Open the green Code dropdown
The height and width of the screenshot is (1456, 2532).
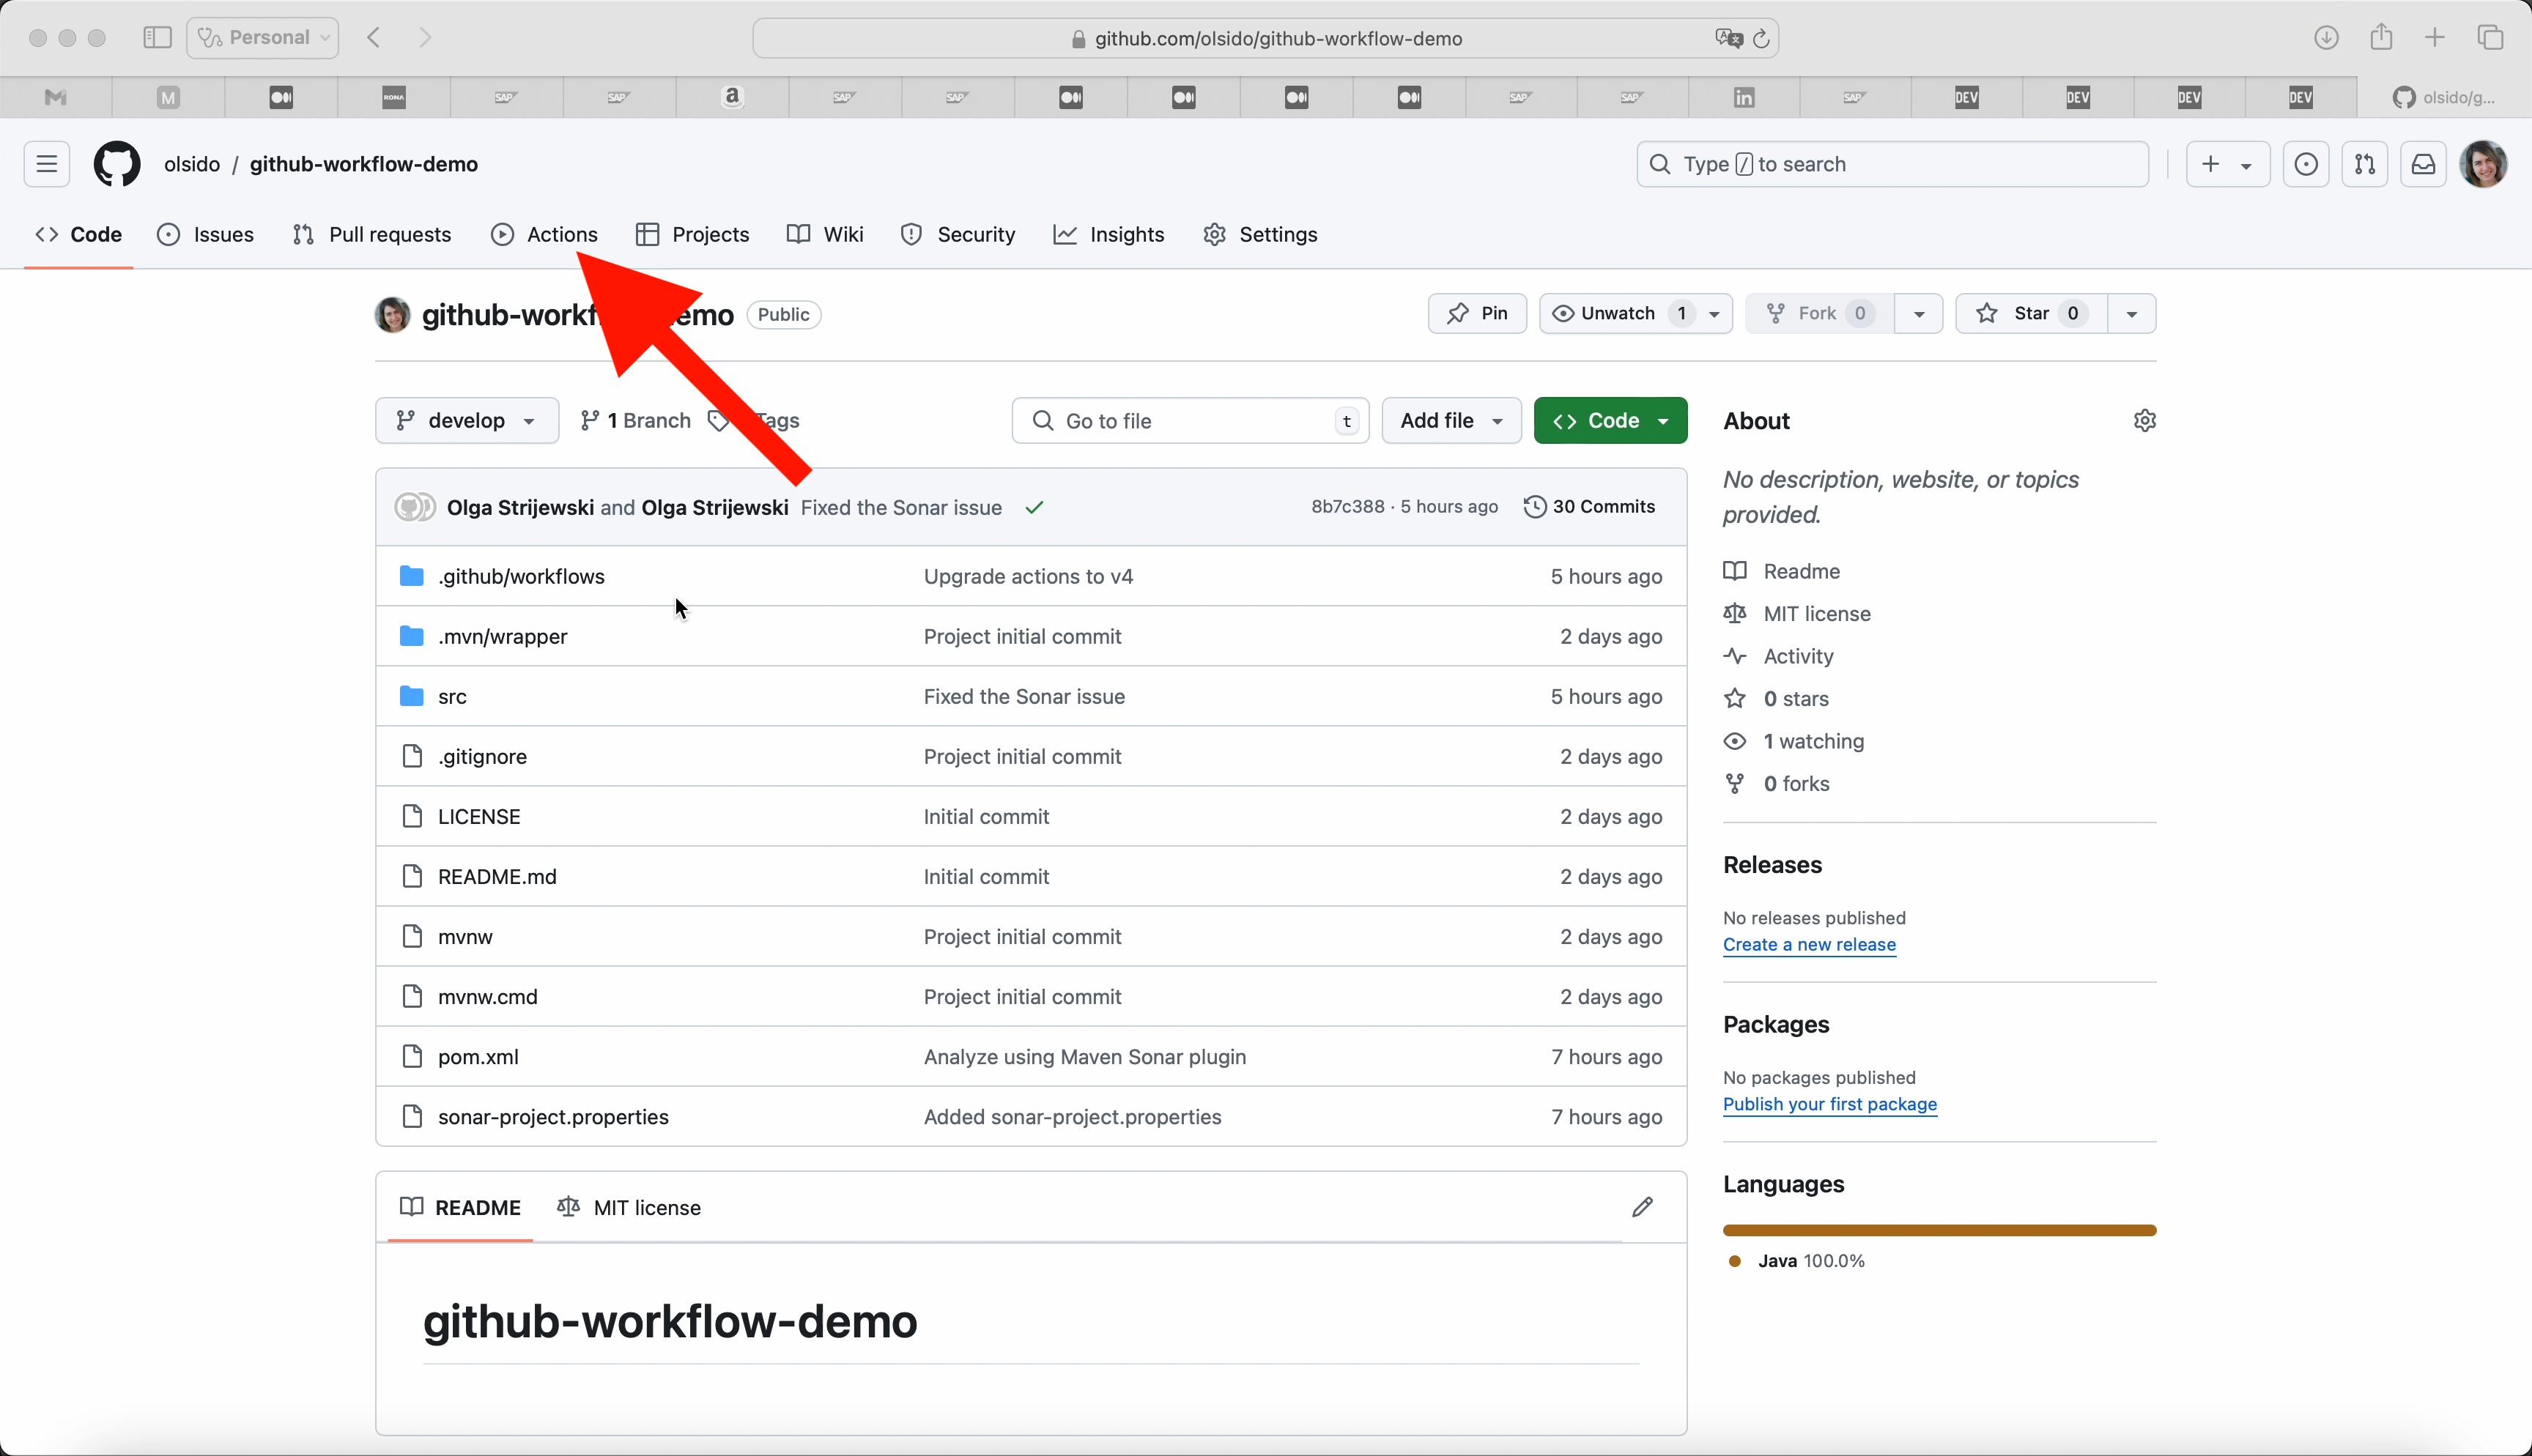pos(1610,421)
